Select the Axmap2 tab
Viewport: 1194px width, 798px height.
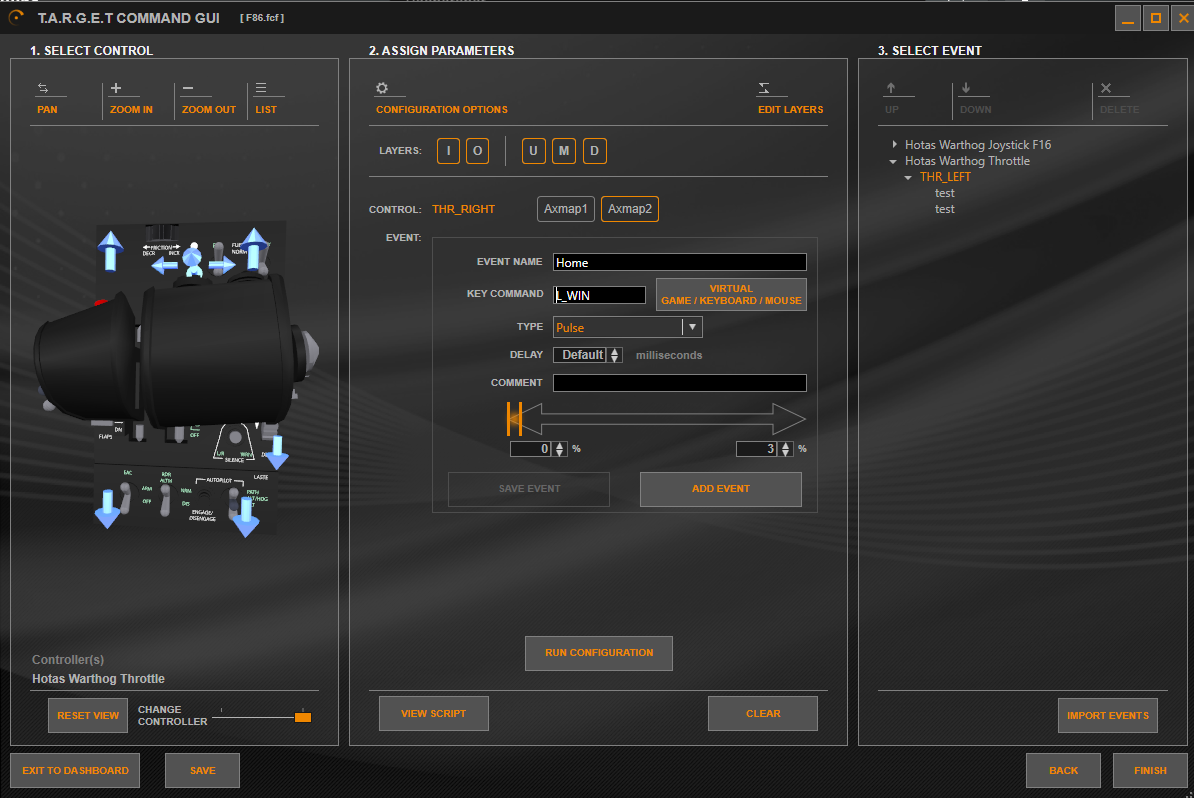click(629, 209)
